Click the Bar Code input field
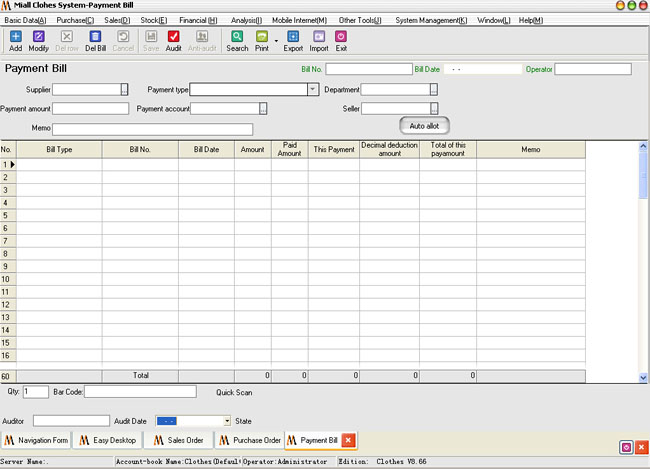 (x=141, y=392)
